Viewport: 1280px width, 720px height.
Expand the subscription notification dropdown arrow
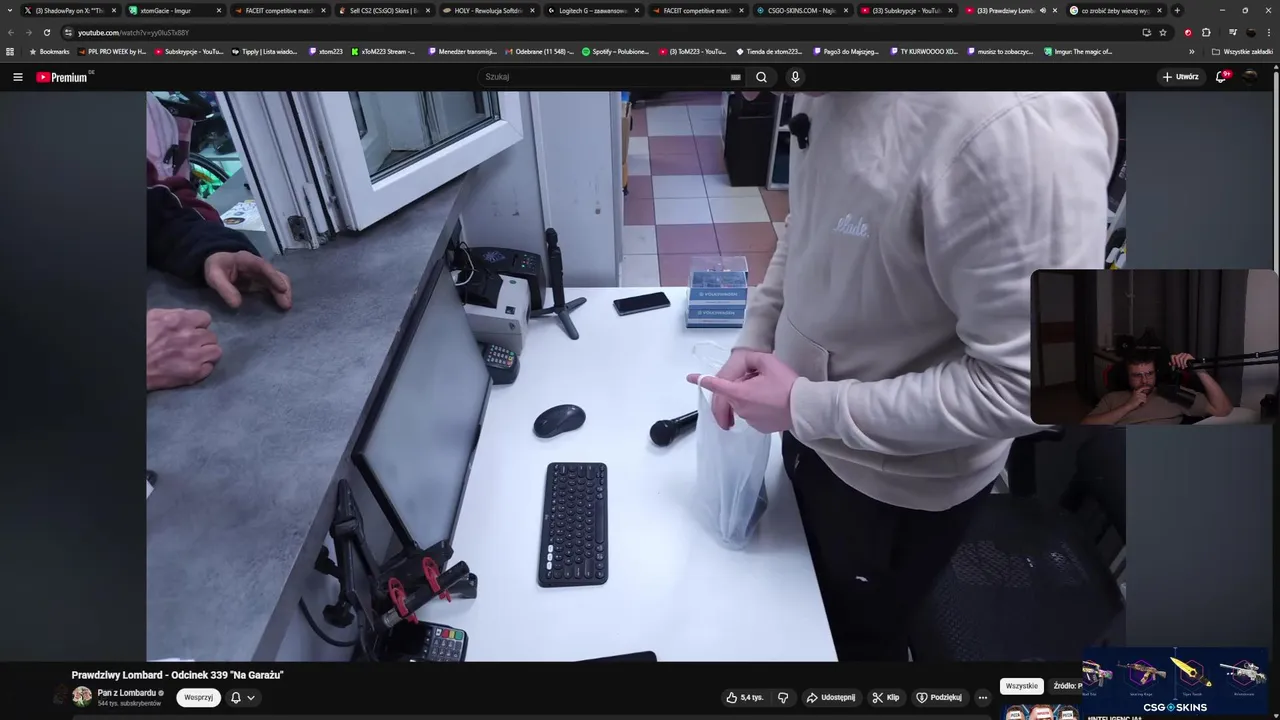(x=251, y=697)
